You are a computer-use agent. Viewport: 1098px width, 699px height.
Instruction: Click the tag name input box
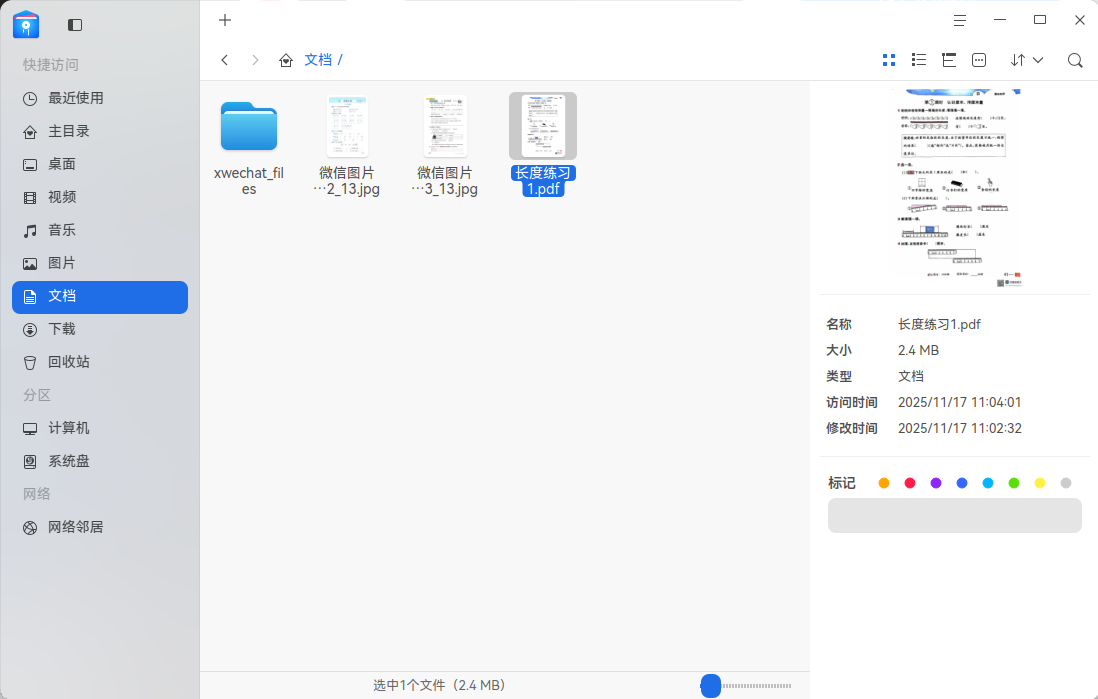tap(954, 515)
